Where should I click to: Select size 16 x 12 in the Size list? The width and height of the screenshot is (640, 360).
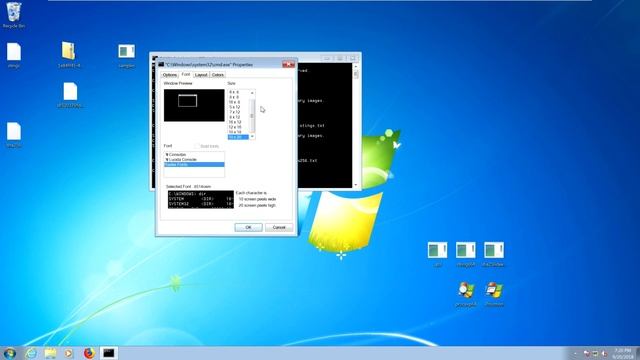[238, 122]
